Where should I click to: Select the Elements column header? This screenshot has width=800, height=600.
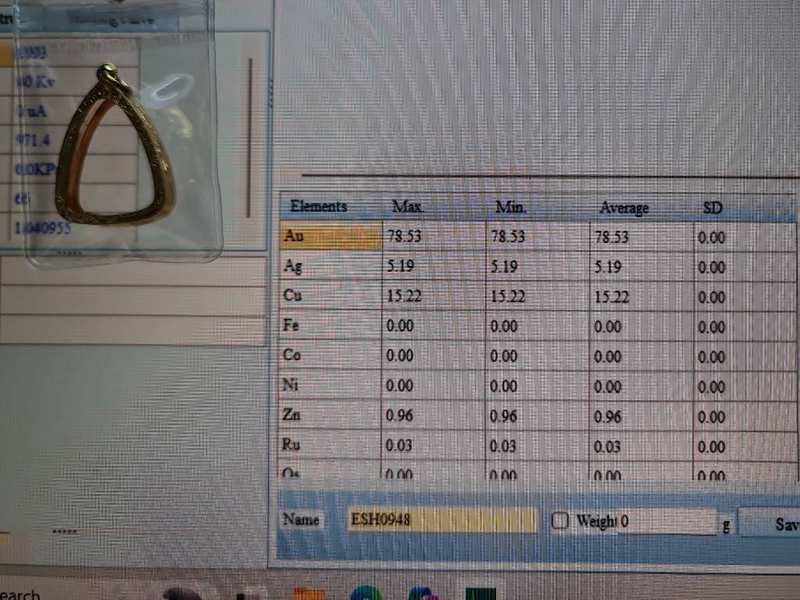point(318,206)
